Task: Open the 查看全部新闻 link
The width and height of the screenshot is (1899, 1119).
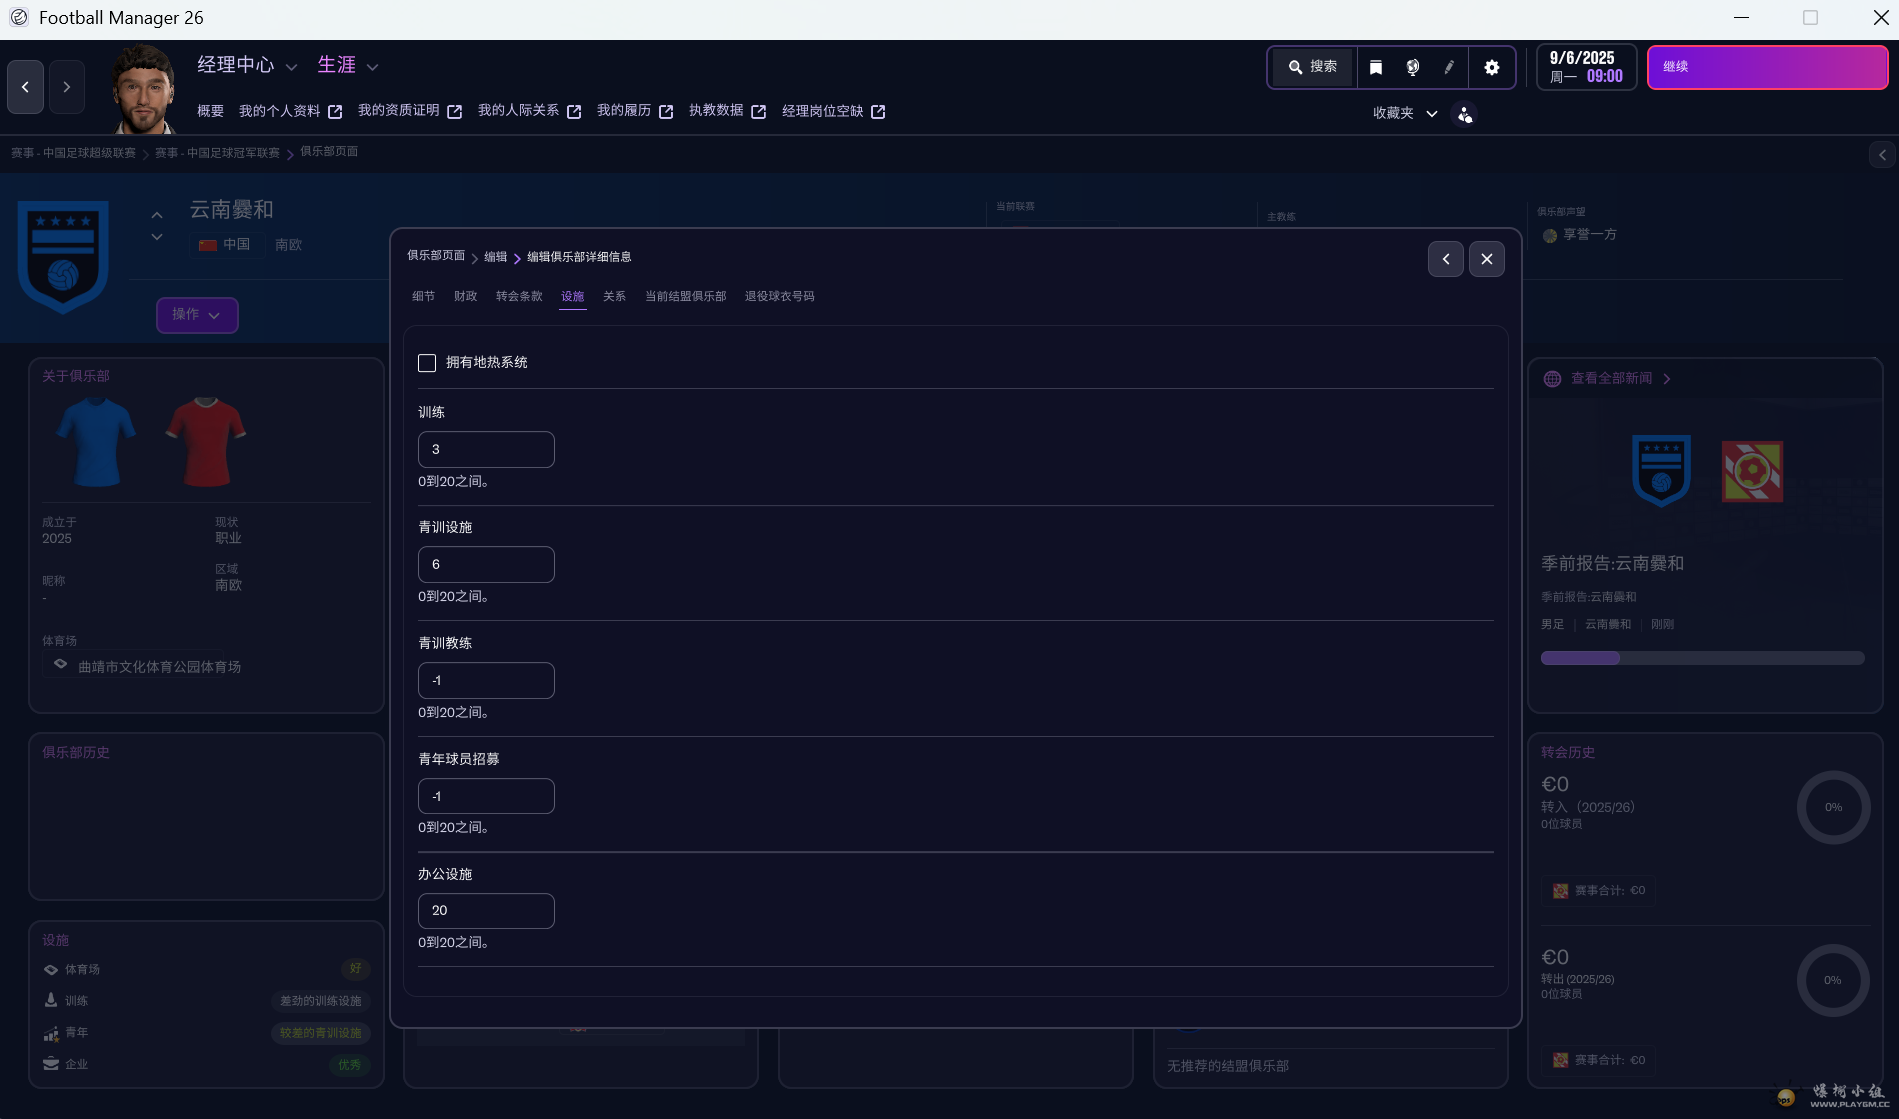Action: coord(1611,379)
